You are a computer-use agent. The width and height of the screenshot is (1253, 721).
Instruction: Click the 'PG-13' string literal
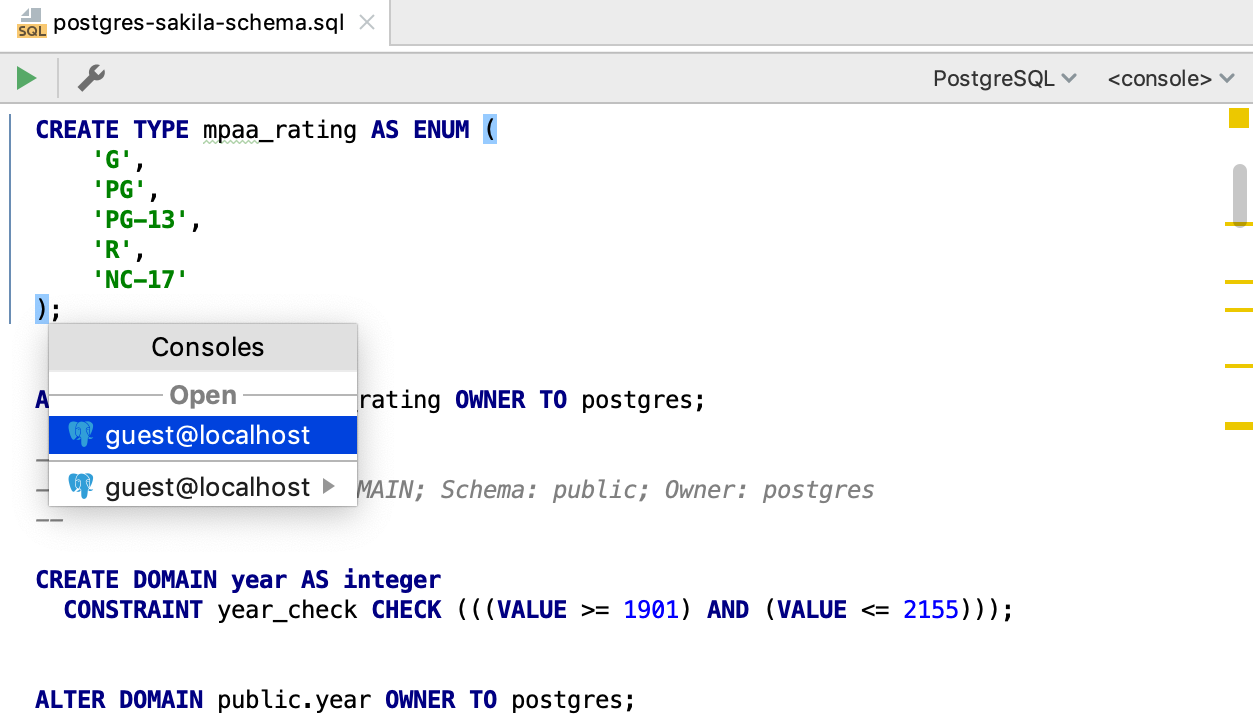[x=140, y=220]
